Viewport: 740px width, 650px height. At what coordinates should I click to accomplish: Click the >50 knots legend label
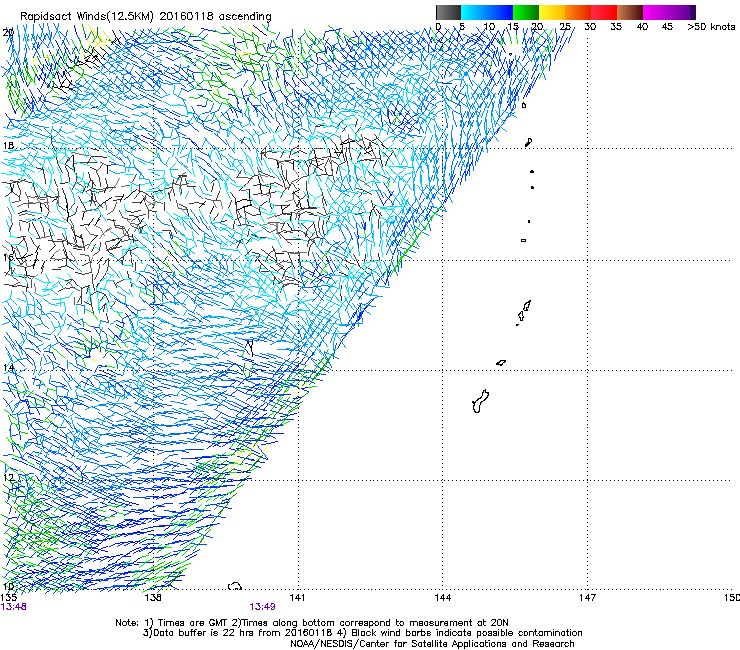pyautogui.click(x=711, y=27)
